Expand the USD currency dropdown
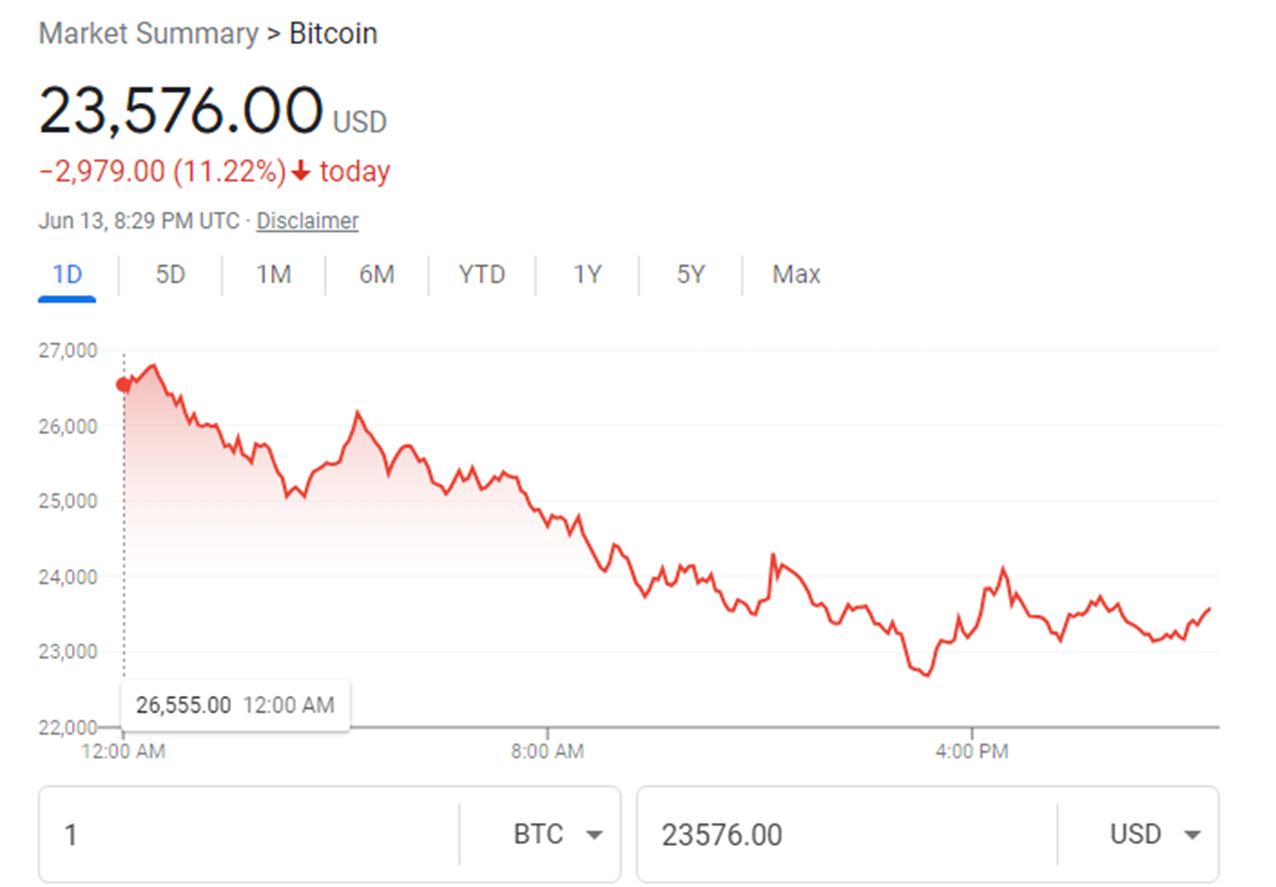The height and width of the screenshot is (887, 1276). coord(1153,834)
